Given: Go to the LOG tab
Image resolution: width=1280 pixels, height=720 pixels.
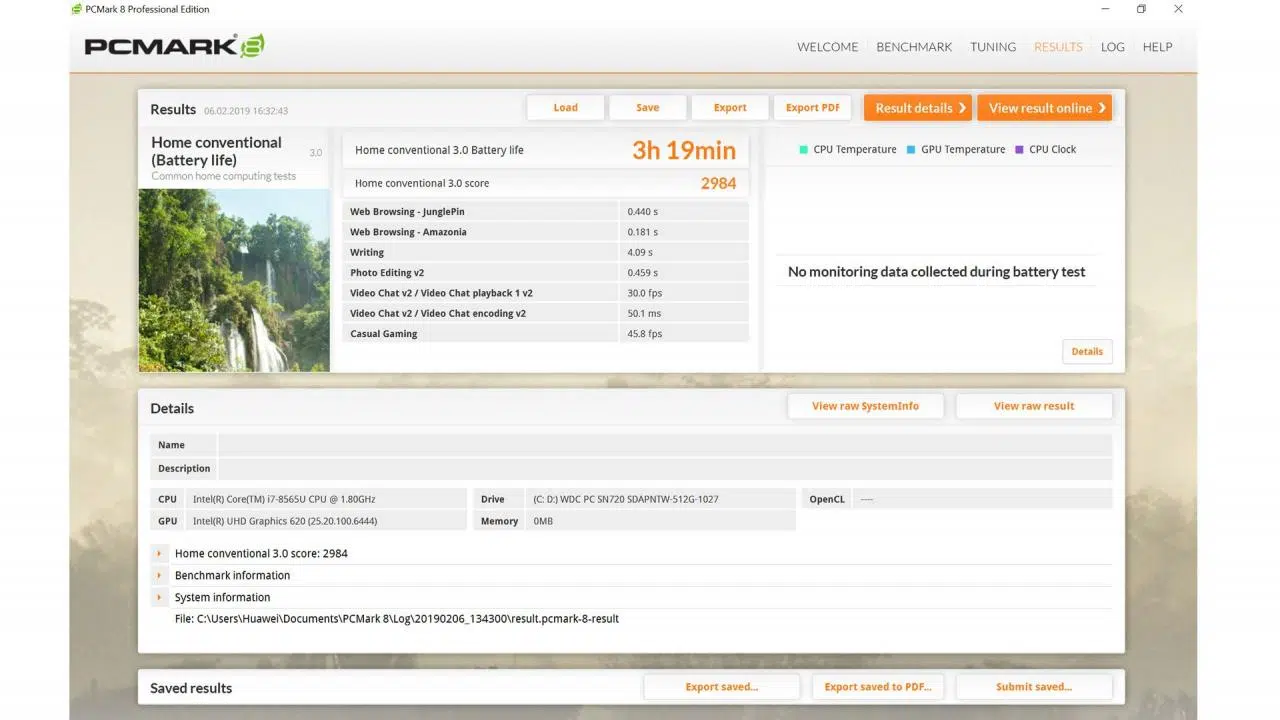Looking at the screenshot, I should [1113, 47].
